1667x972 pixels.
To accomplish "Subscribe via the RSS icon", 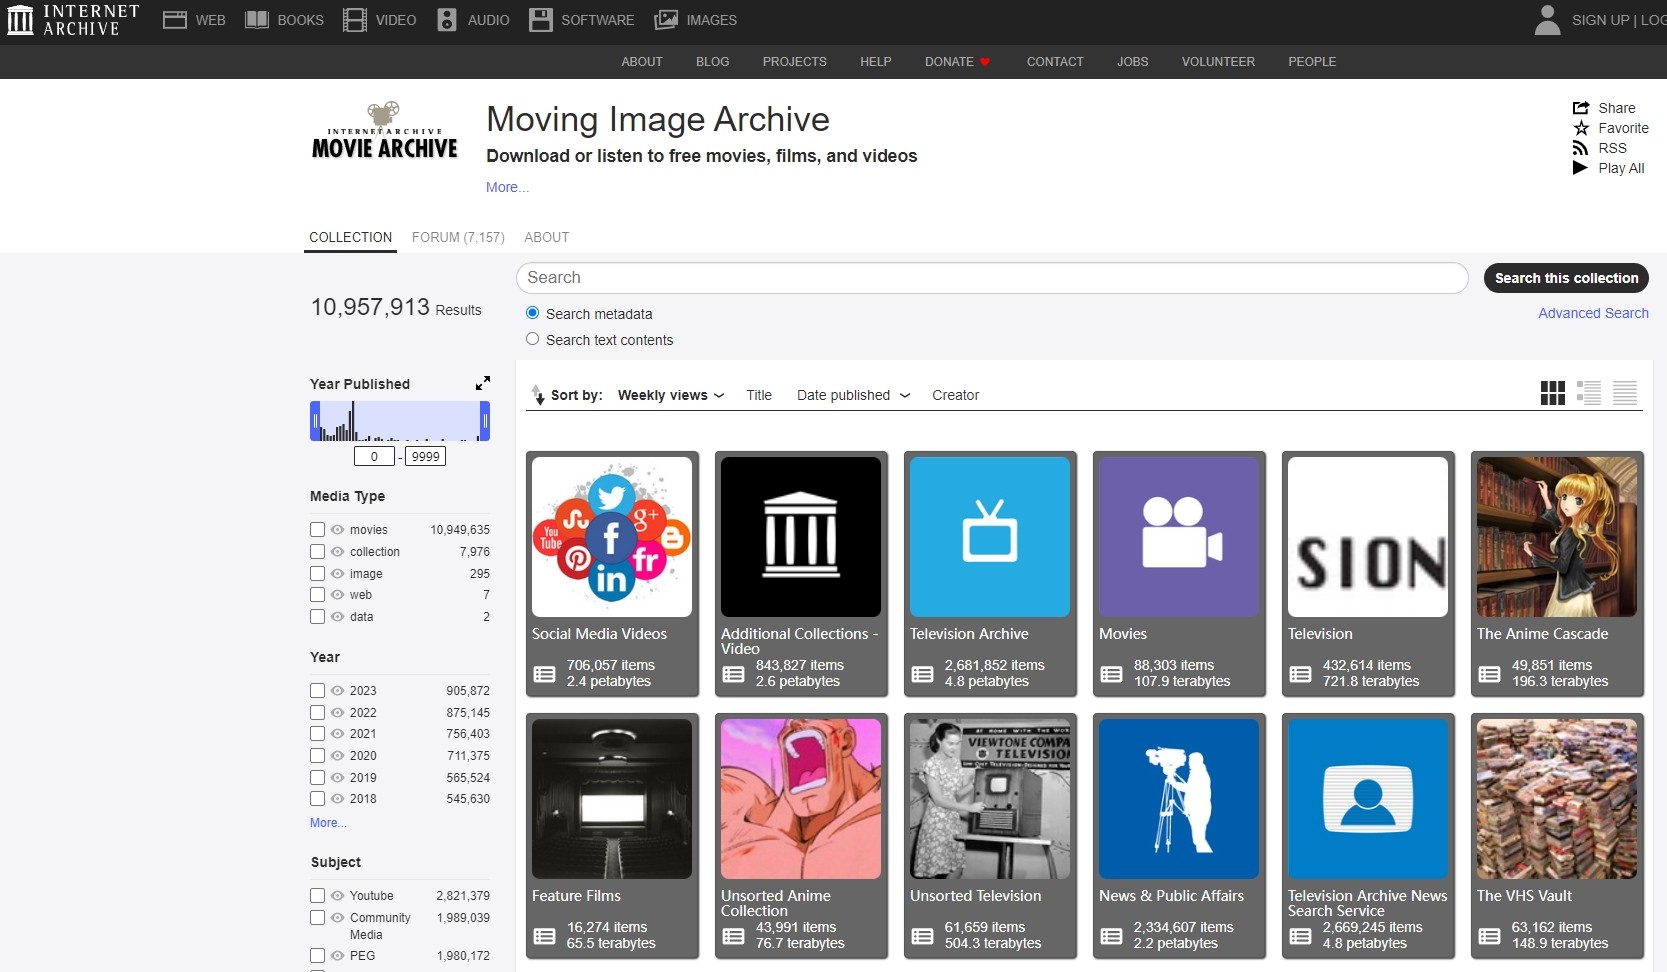I will coord(1581,148).
